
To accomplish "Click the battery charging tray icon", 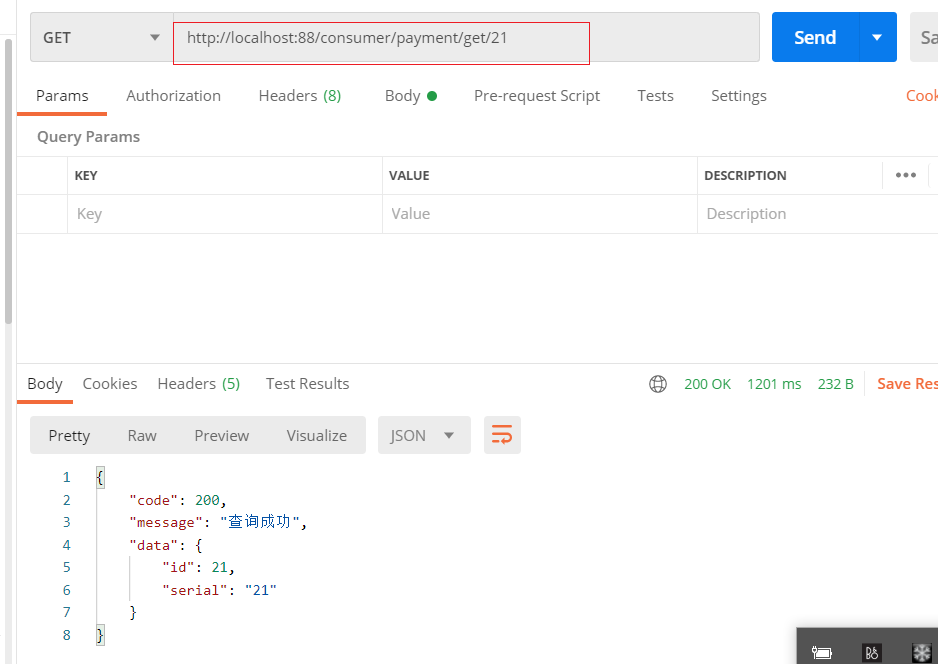I will pos(821,652).
